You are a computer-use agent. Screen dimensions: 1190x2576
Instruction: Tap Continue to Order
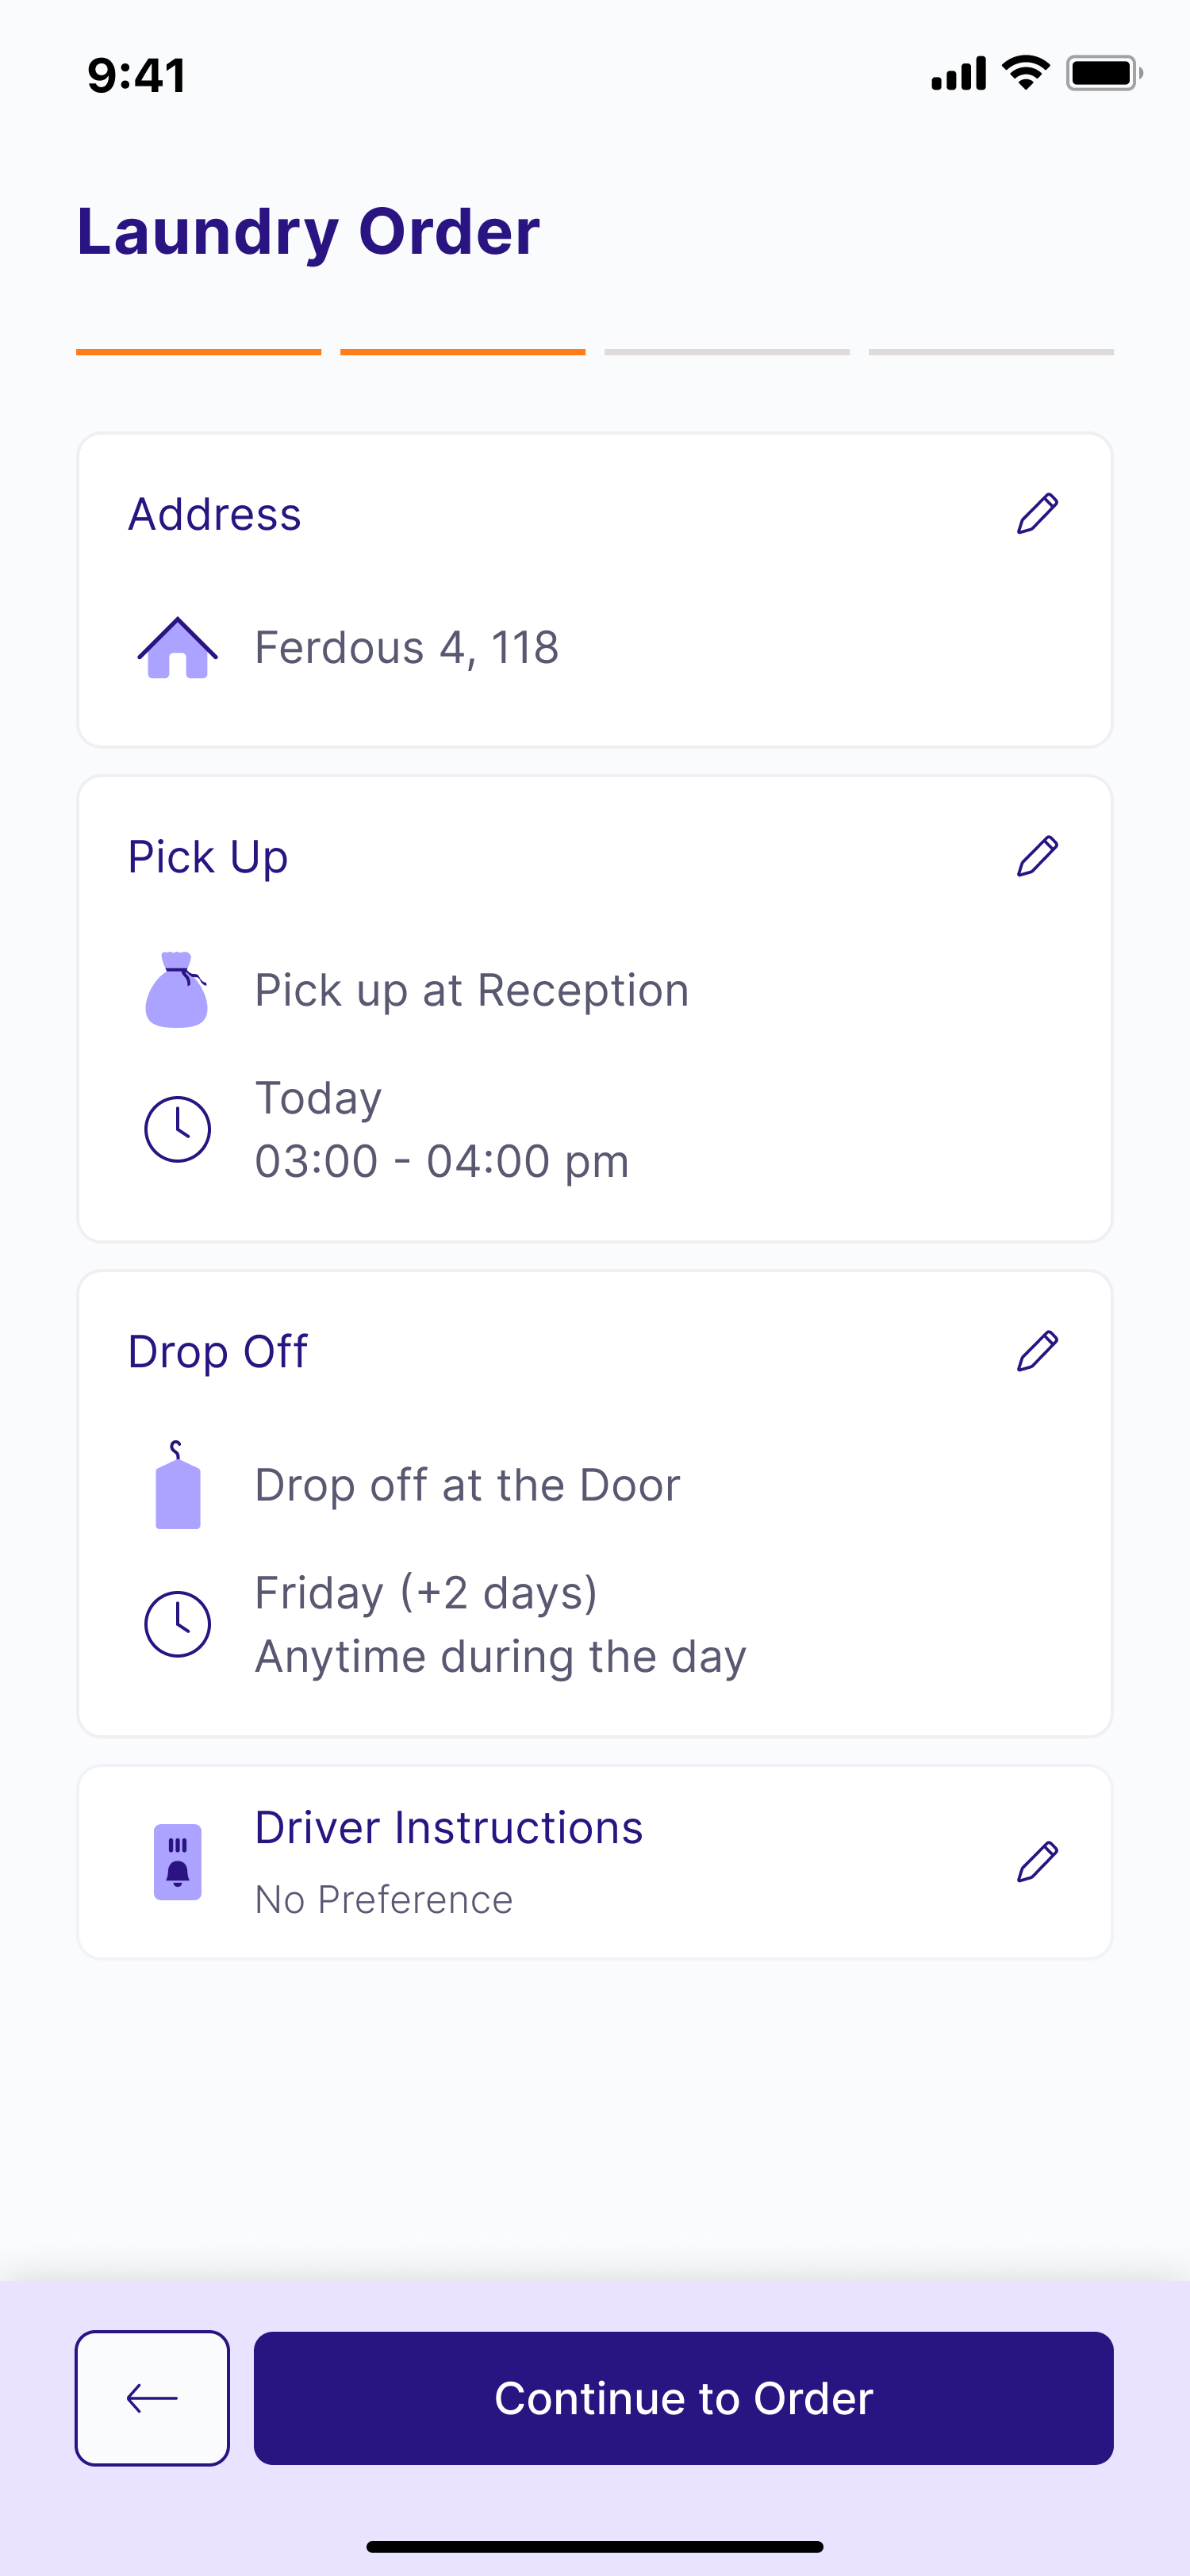pyautogui.click(x=683, y=2398)
